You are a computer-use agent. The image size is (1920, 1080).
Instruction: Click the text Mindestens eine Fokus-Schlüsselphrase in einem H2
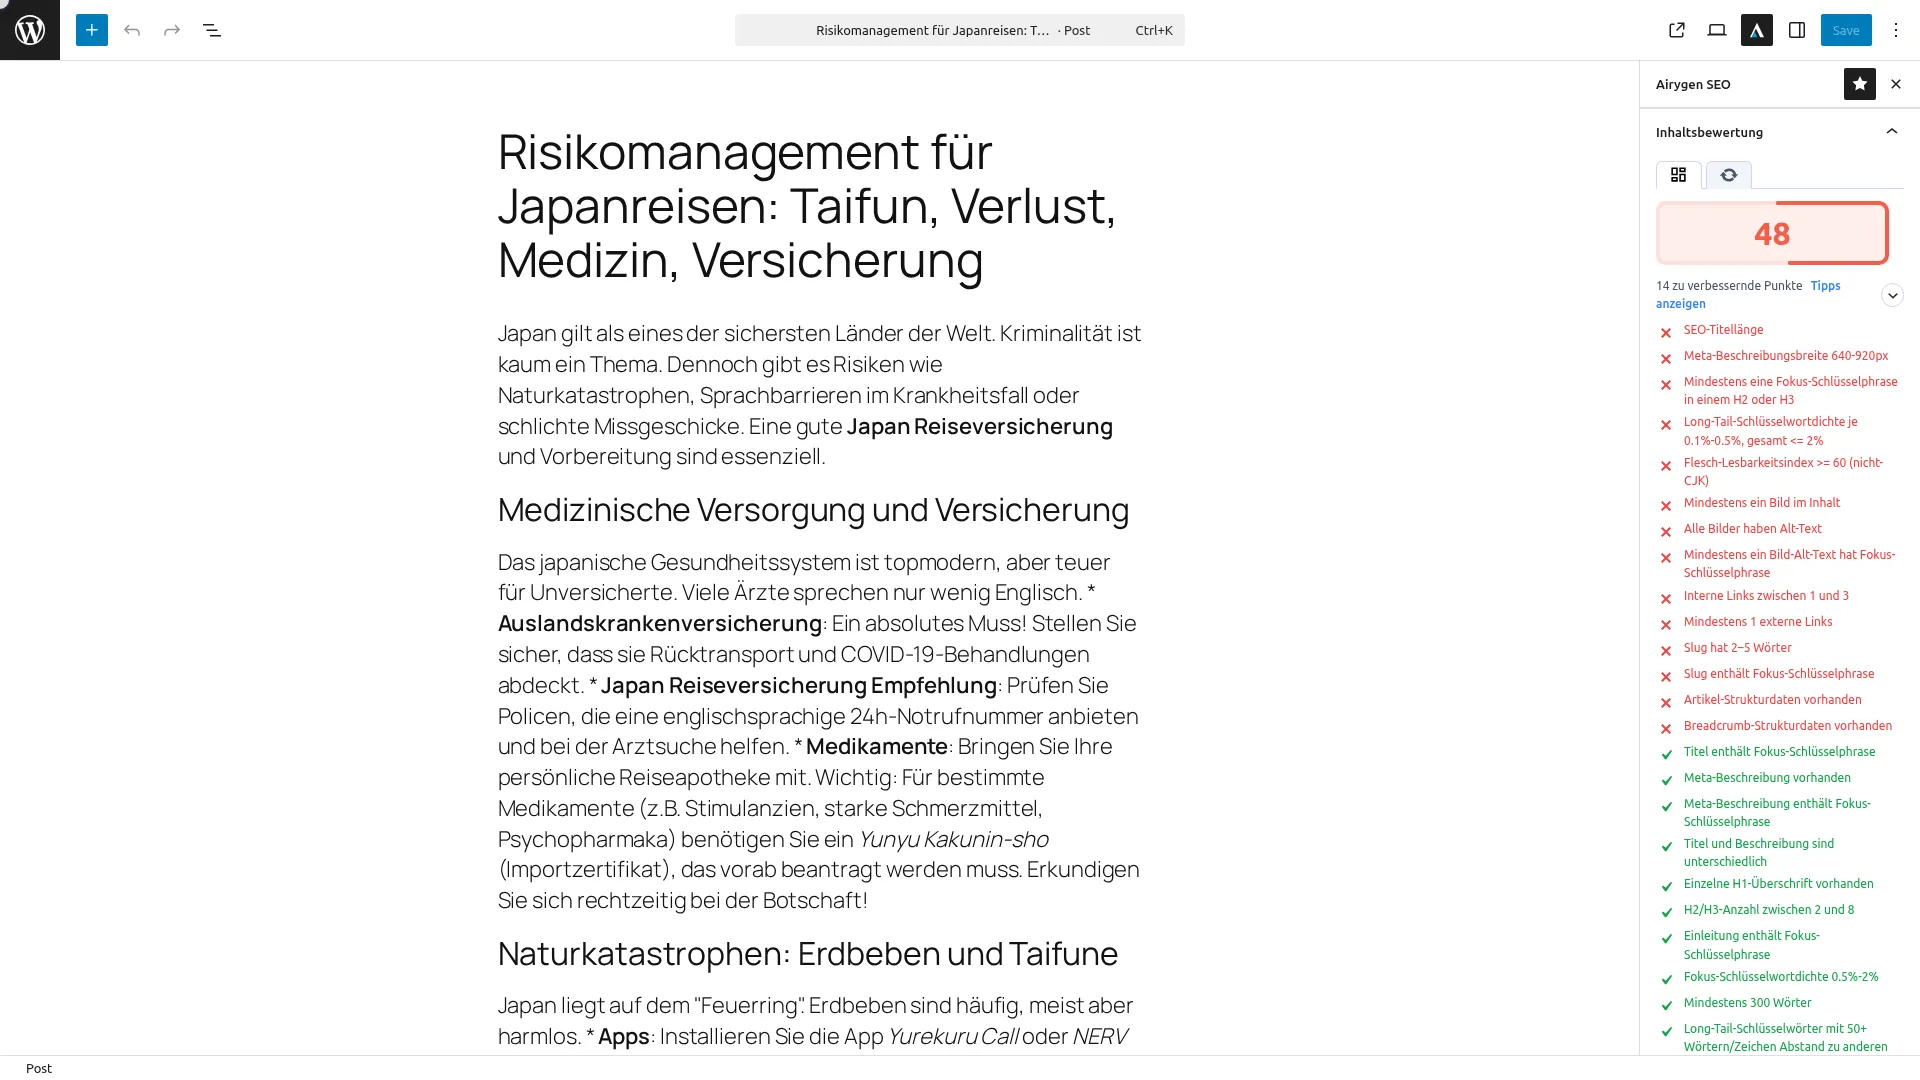click(x=1790, y=390)
